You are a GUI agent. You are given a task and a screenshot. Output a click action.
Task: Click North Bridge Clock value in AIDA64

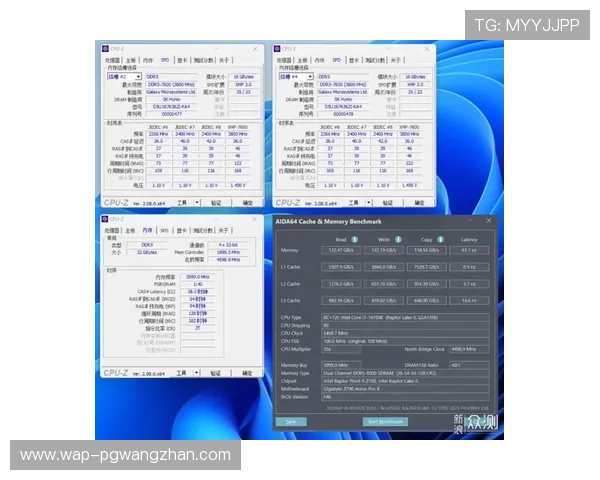[x=469, y=349]
